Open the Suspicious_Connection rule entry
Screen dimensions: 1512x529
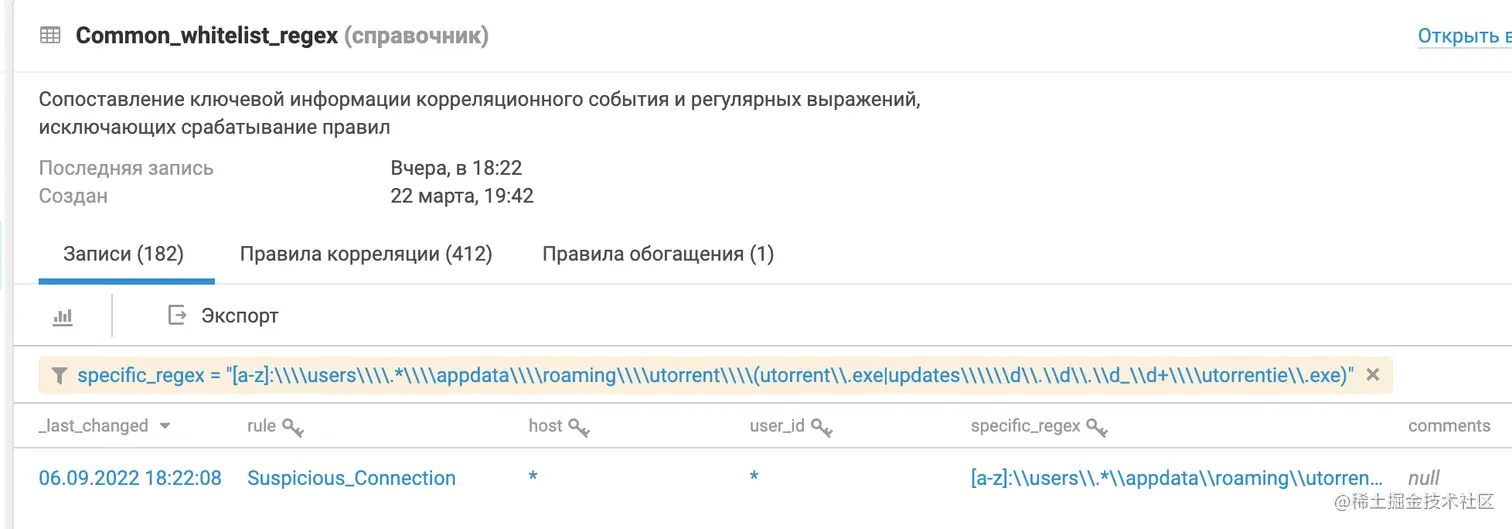[351, 478]
